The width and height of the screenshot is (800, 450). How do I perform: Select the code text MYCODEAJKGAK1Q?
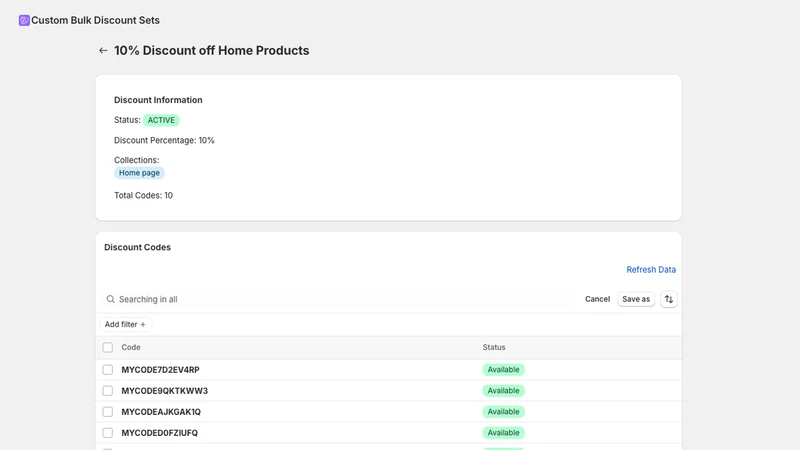(x=161, y=412)
